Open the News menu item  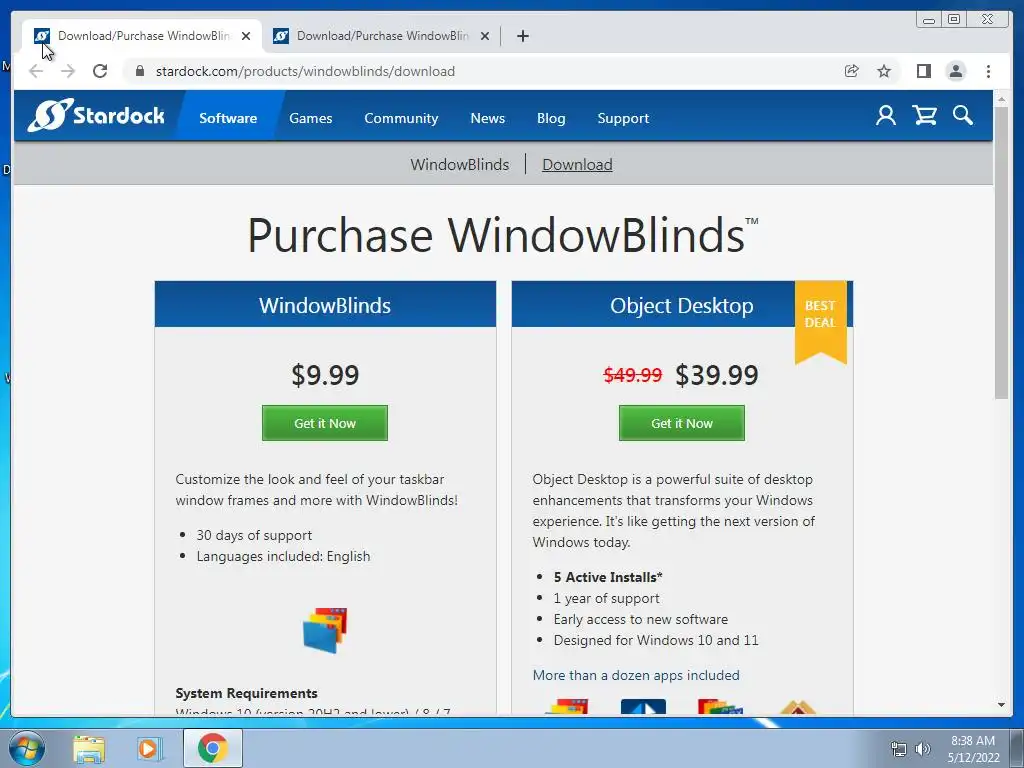pos(488,118)
